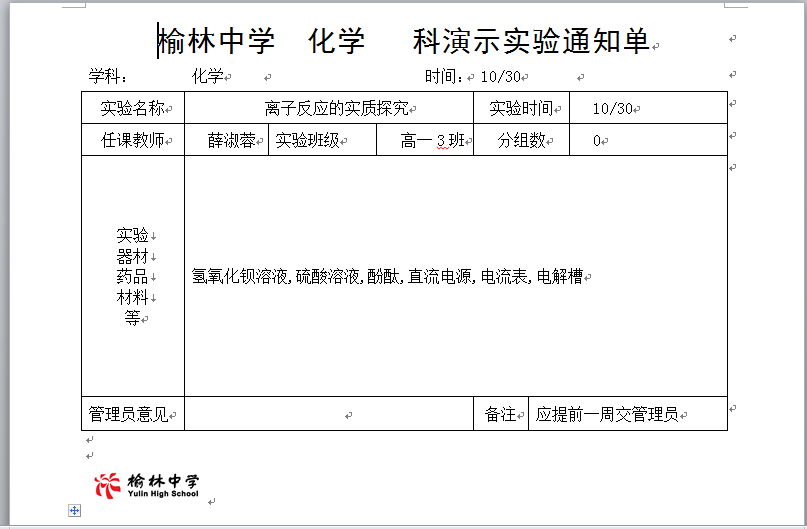
Task: Click the 时间: 10/30 text above the table
Action: (x=474, y=76)
